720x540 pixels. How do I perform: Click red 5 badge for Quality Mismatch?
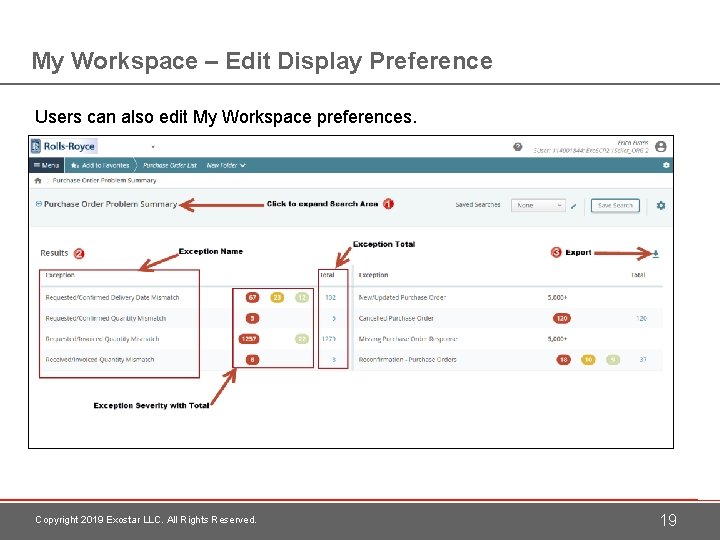coord(252,318)
